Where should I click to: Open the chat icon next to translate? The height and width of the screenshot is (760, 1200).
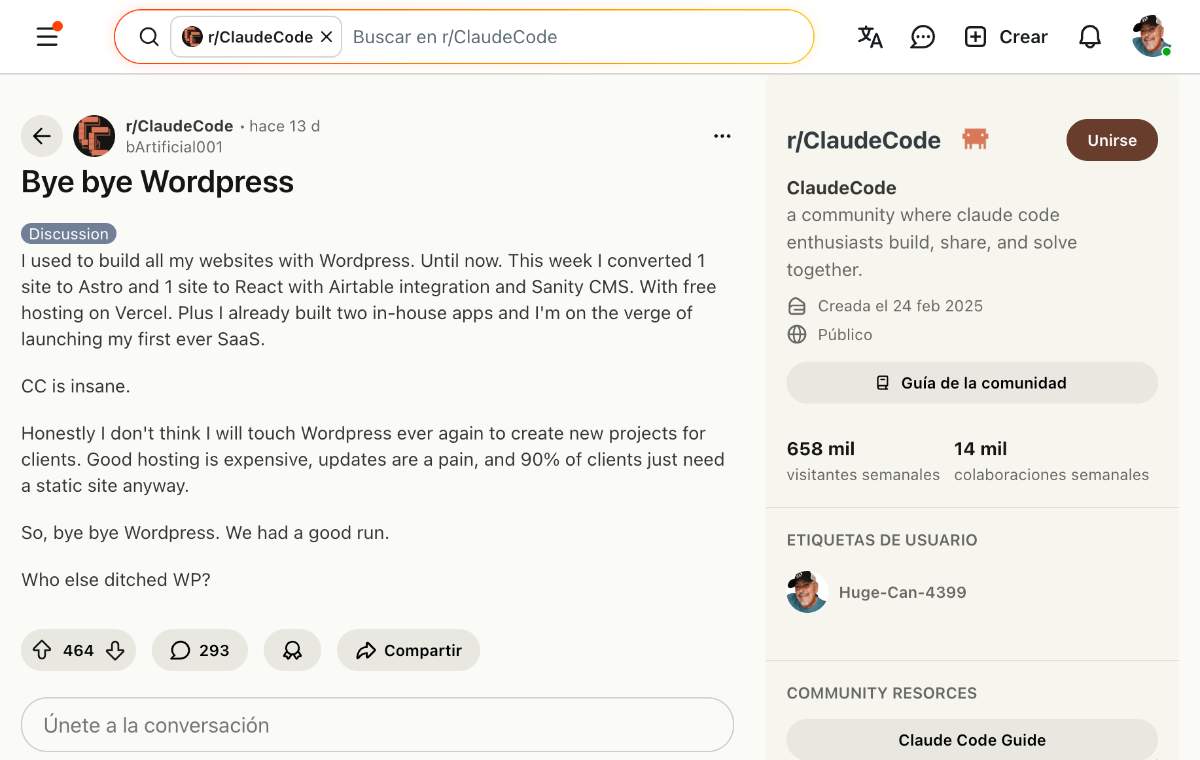point(922,36)
